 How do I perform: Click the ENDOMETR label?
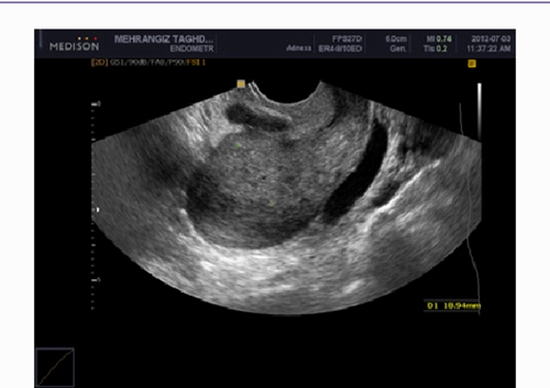tap(192, 49)
